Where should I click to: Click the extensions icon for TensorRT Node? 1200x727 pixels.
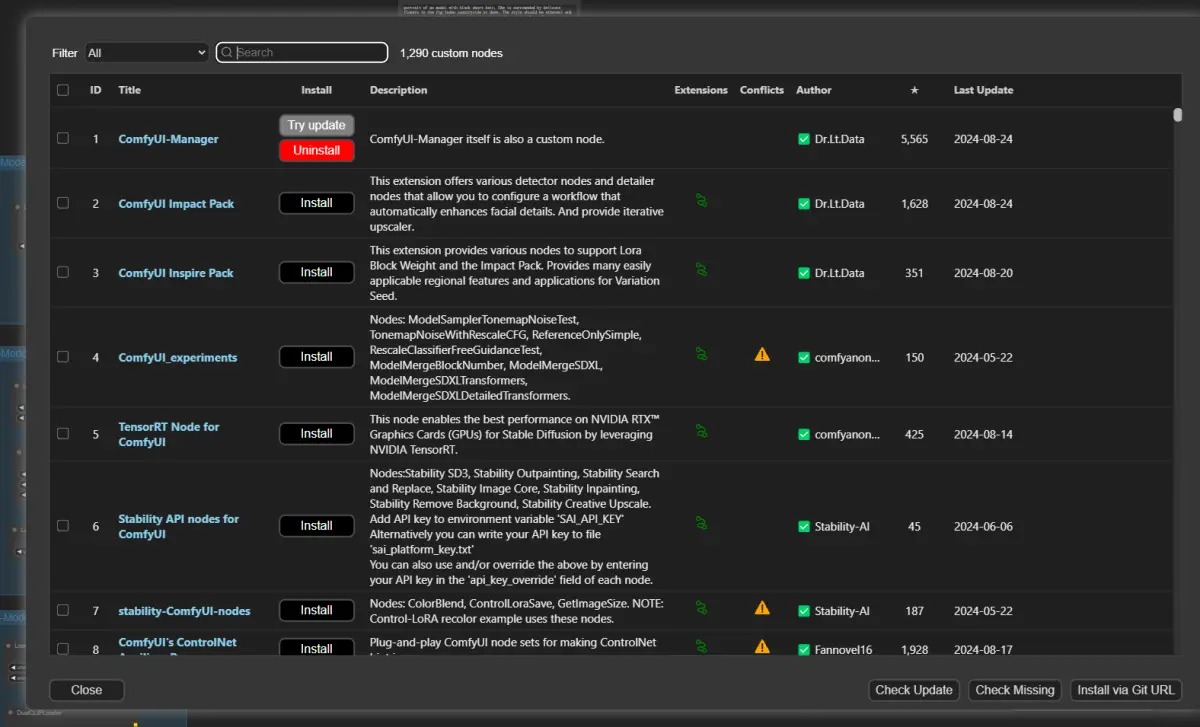702,431
